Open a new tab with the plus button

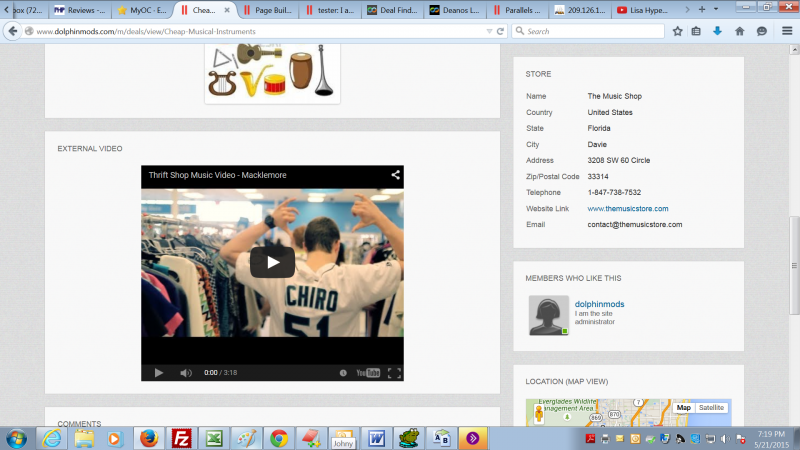point(702,9)
